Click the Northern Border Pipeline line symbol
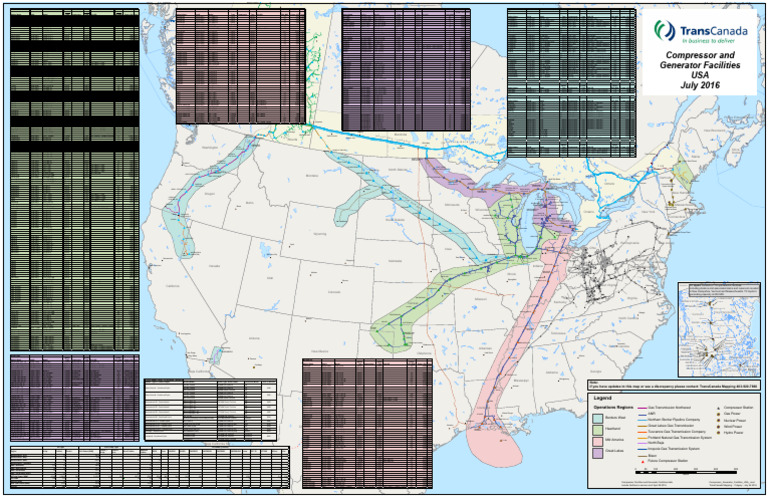 point(643,420)
